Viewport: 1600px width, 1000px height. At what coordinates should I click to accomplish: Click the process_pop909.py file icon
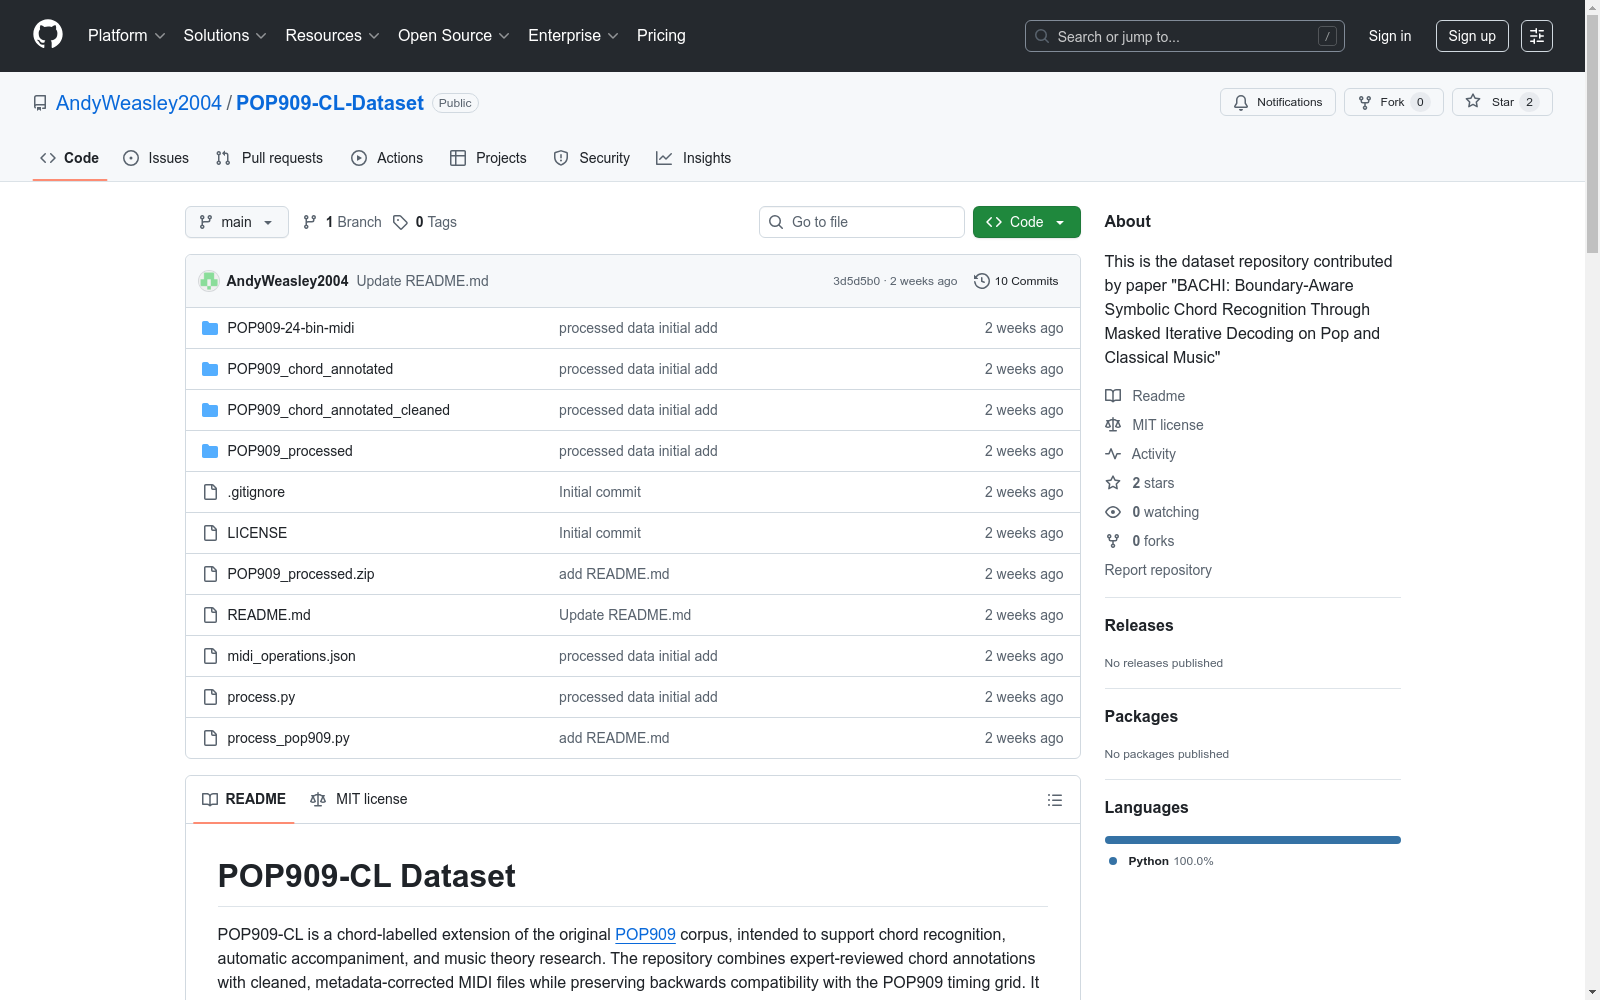click(x=210, y=738)
